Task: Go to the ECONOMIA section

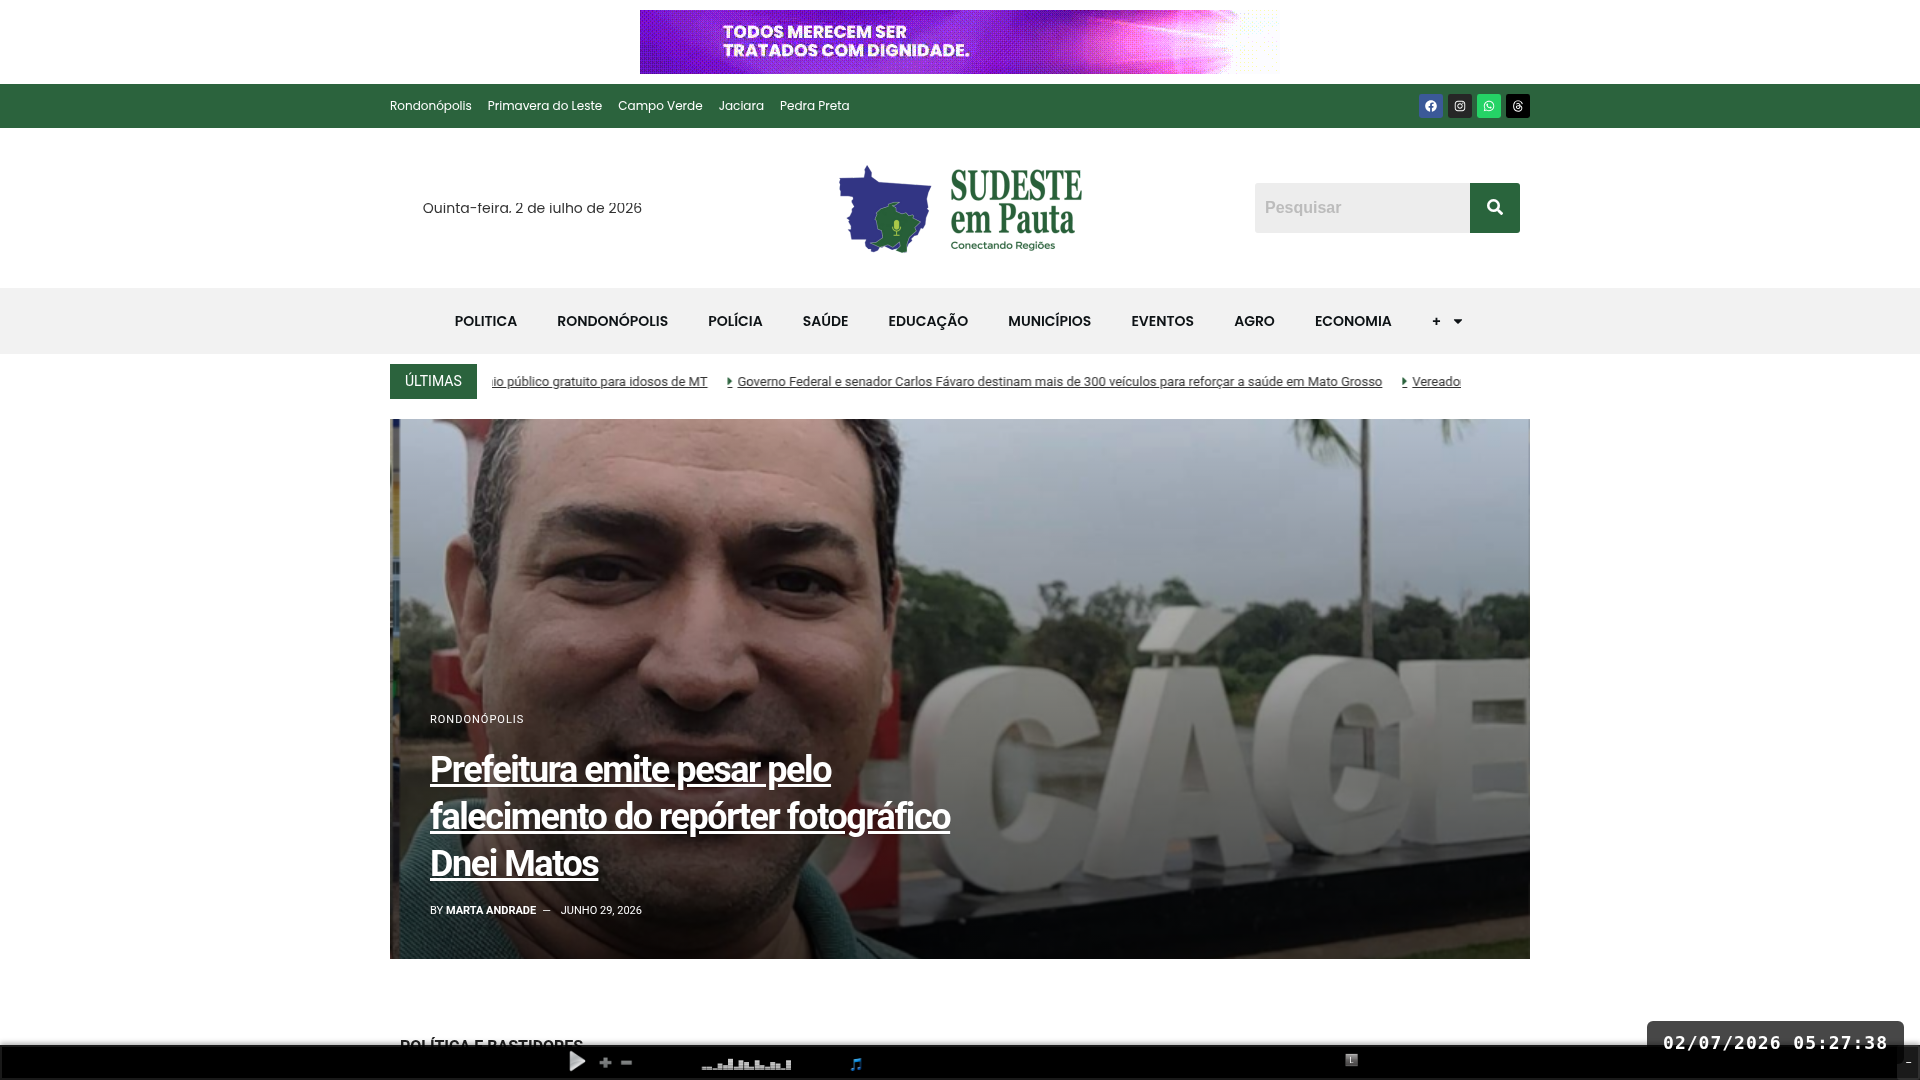Action: tap(1353, 321)
